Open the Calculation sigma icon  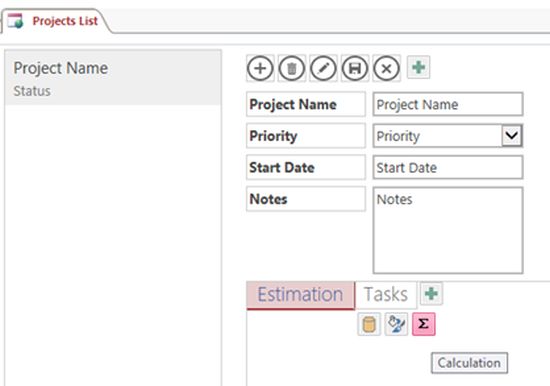pos(424,324)
